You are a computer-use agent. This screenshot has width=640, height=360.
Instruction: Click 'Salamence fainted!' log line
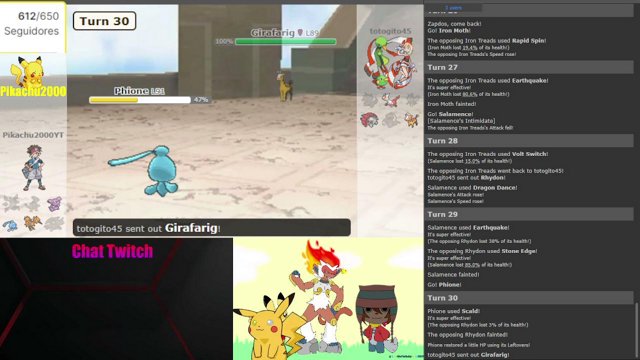[453, 275]
